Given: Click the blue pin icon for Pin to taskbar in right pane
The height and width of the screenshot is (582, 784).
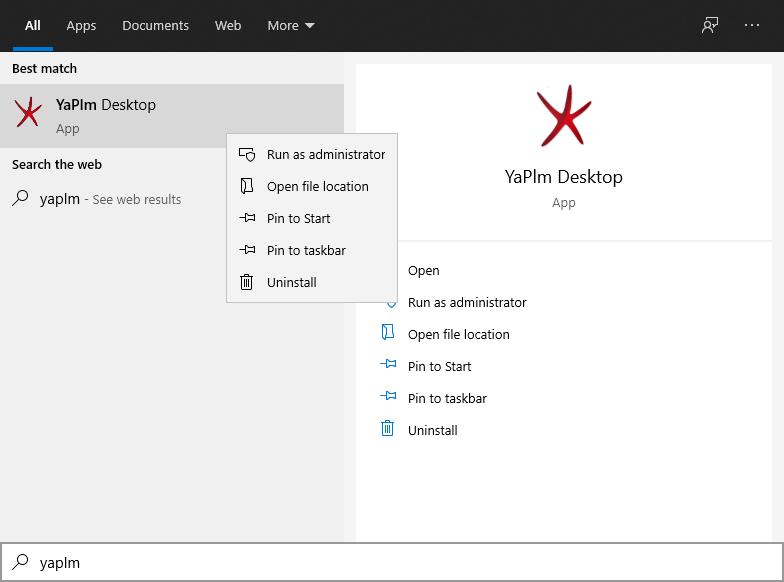Looking at the screenshot, I should click(x=388, y=396).
